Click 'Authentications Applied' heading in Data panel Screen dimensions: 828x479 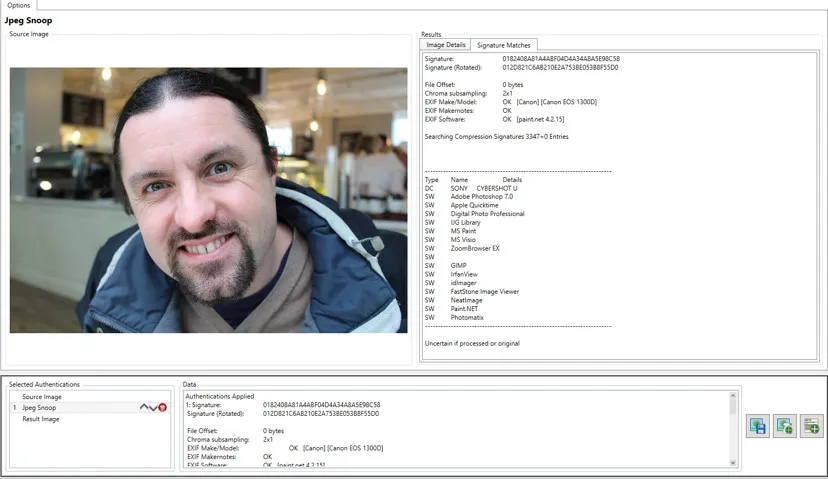pos(220,396)
